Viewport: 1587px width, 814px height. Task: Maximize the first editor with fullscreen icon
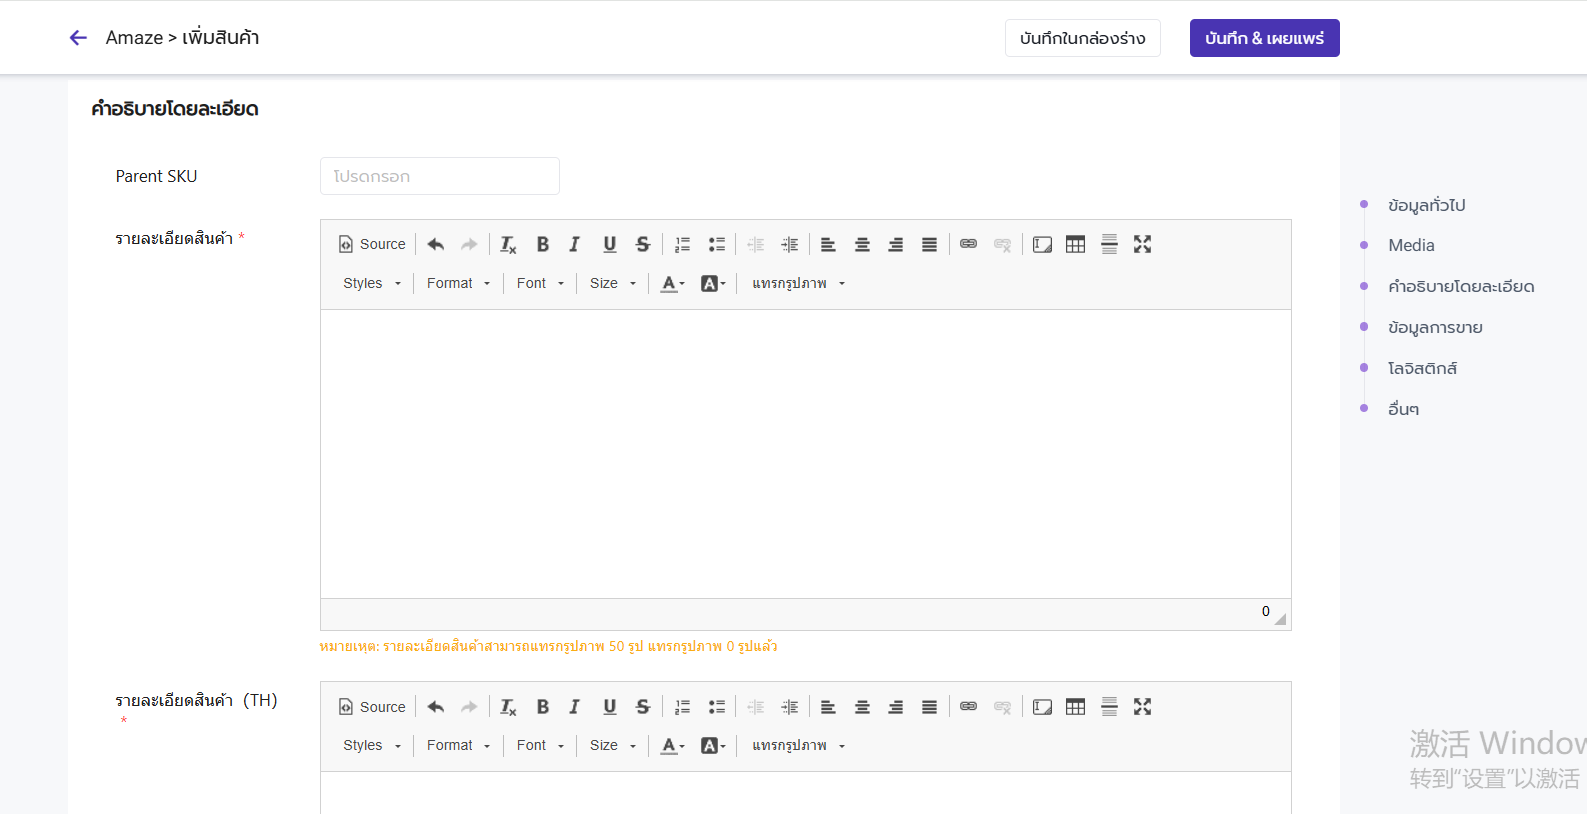[x=1142, y=244]
